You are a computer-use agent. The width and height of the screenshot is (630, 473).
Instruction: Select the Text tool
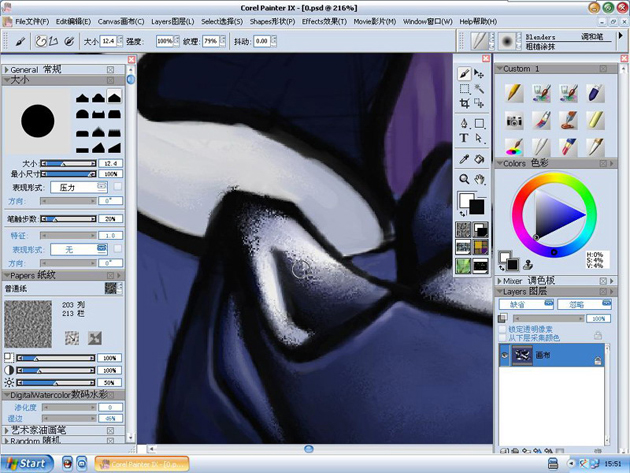(464, 138)
